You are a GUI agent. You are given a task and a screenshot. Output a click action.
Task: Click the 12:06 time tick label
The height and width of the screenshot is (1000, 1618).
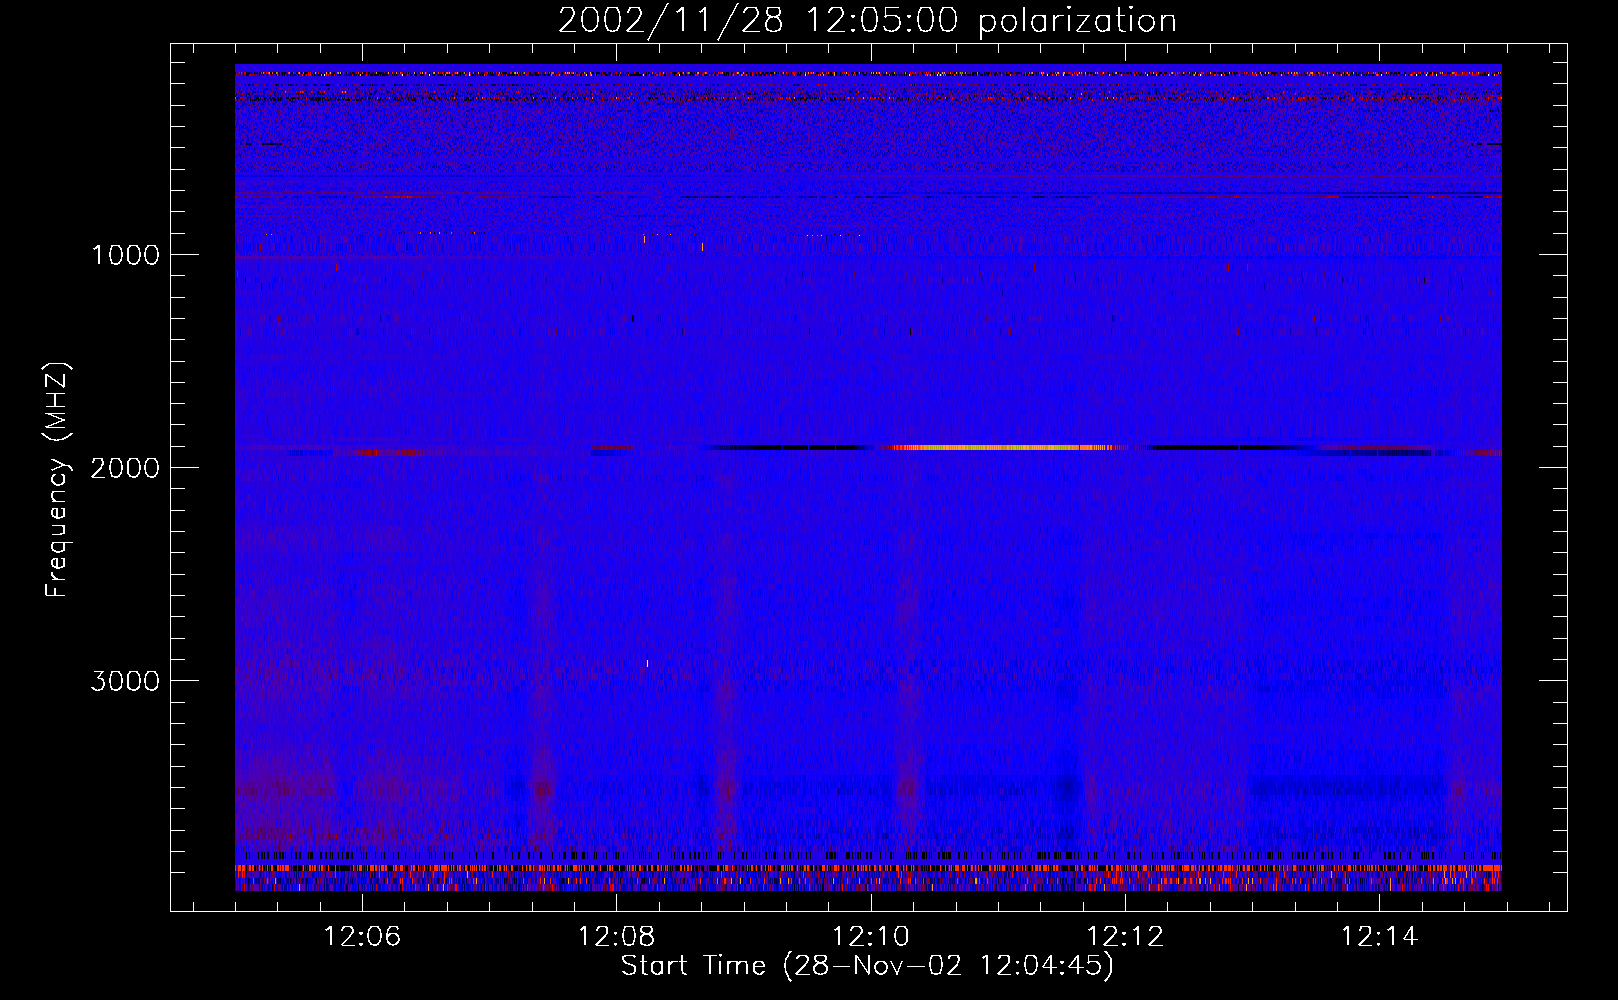pos(362,936)
